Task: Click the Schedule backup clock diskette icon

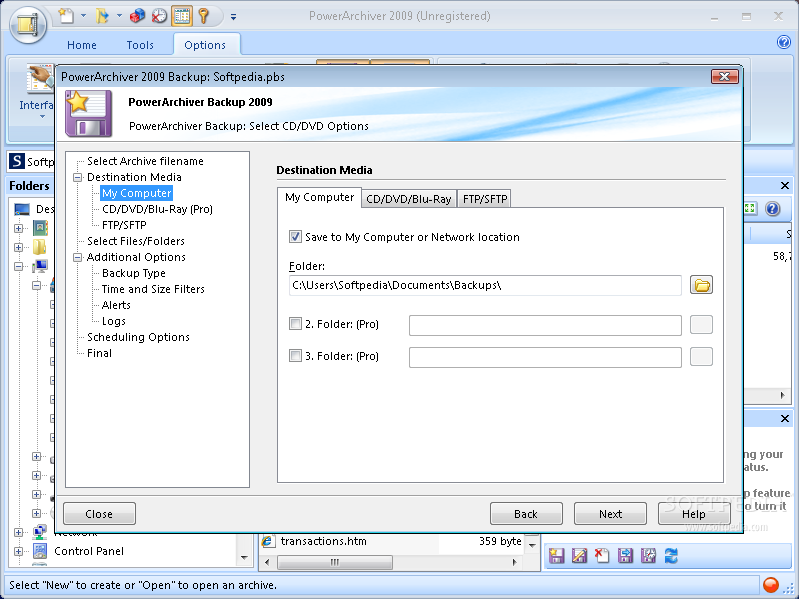Action: pos(648,556)
